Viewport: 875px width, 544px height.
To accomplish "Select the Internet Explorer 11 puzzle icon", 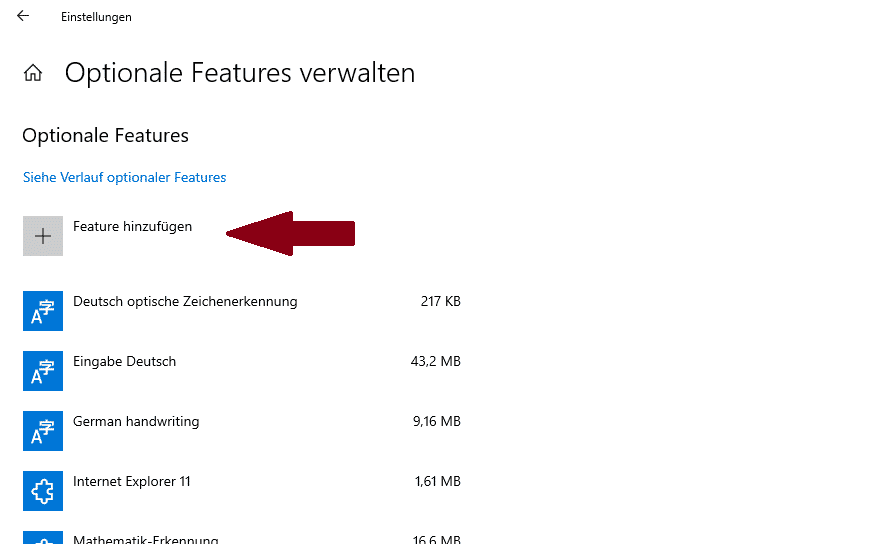I will click(43, 491).
